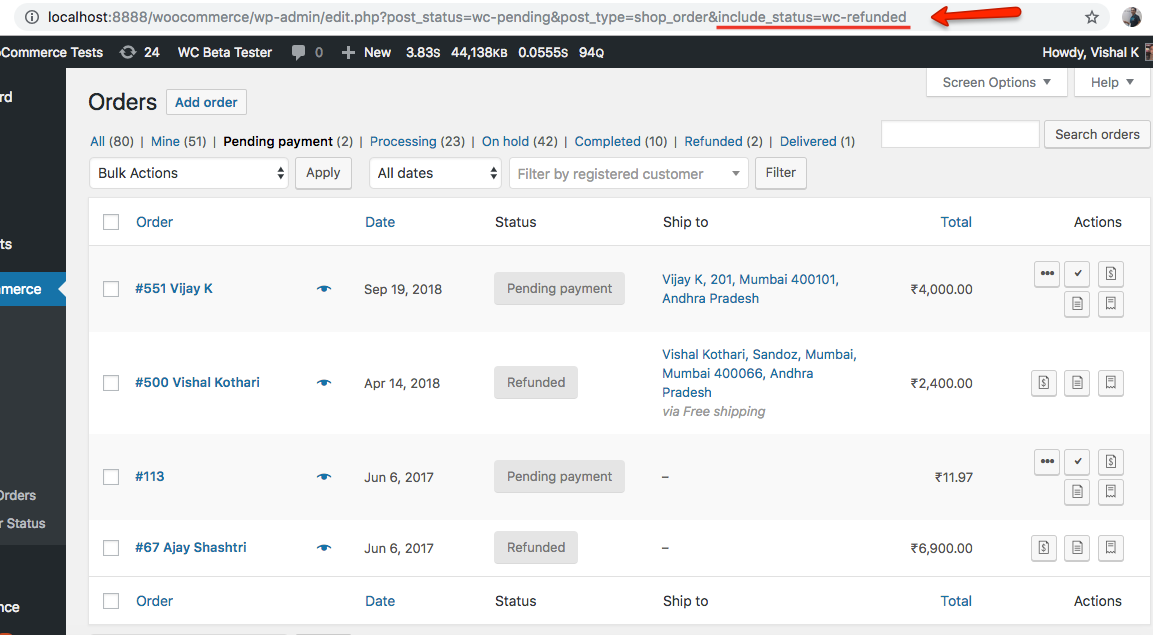Click the receipt icon for order #500
Screen dimensions: 1153x635
click(x=1110, y=382)
